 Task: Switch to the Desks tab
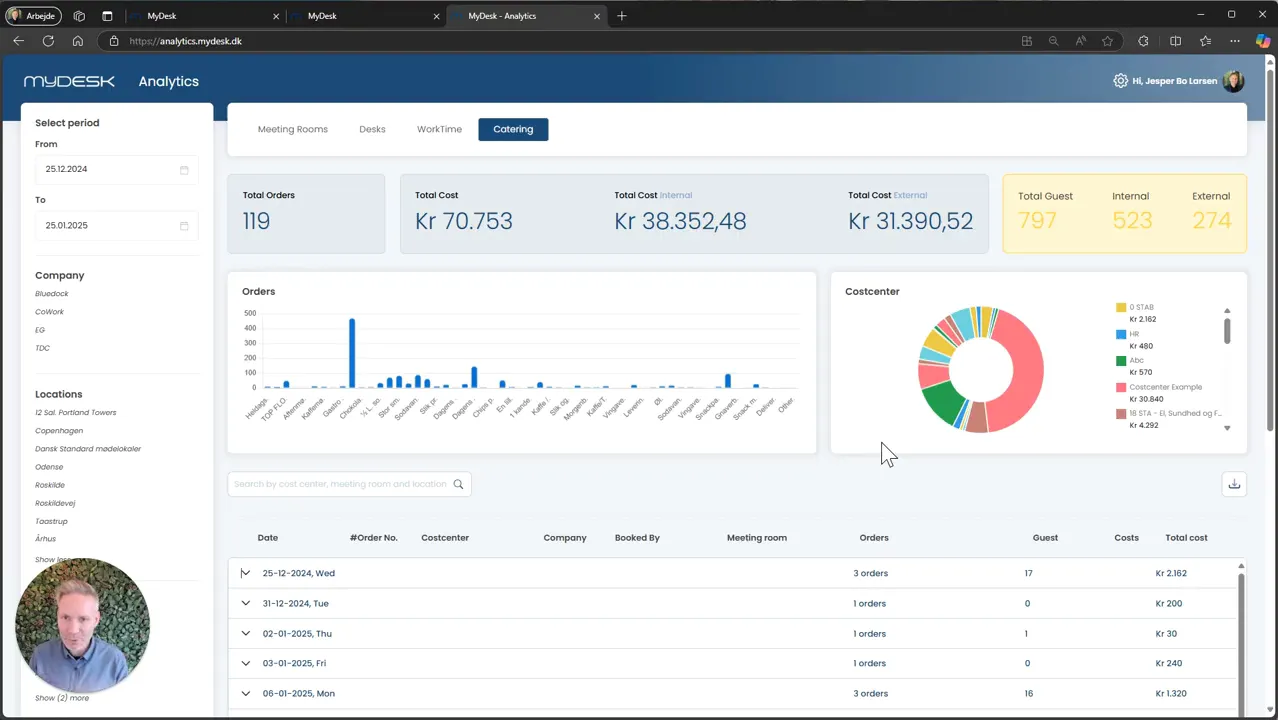pos(372,129)
